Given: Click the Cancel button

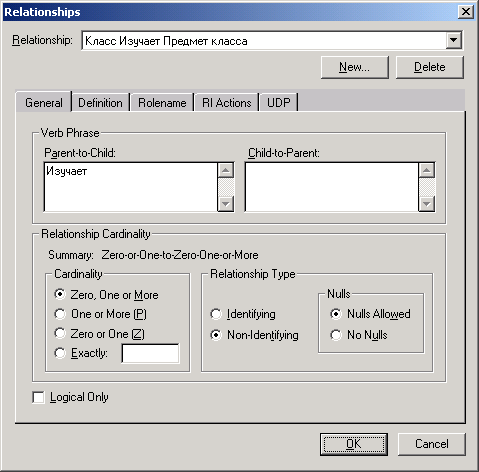Looking at the screenshot, I should tap(432, 444).
